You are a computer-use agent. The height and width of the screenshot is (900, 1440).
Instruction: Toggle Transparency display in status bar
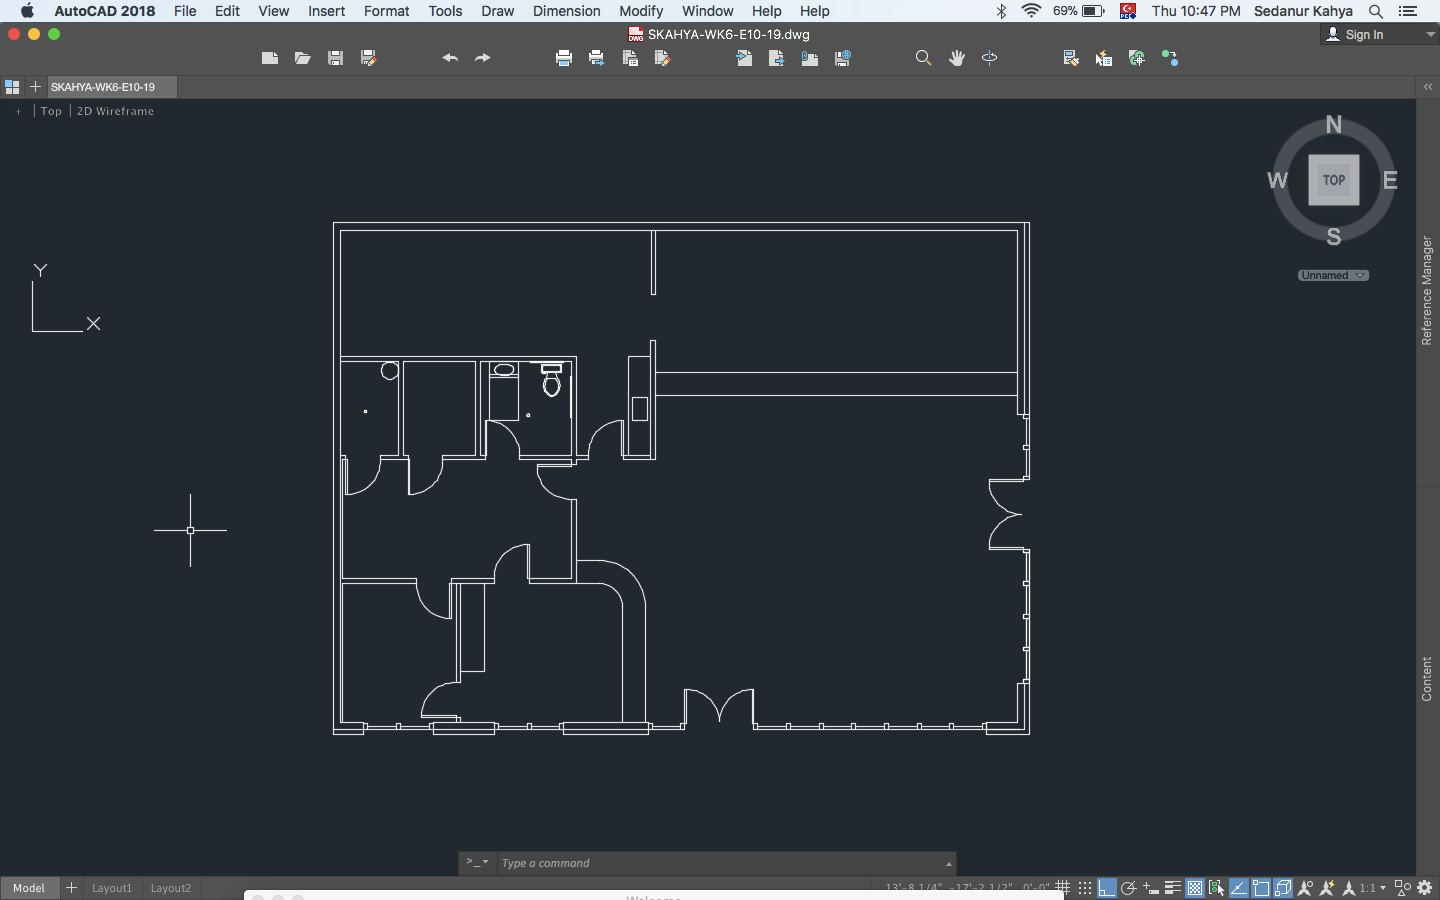click(x=1195, y=888)
